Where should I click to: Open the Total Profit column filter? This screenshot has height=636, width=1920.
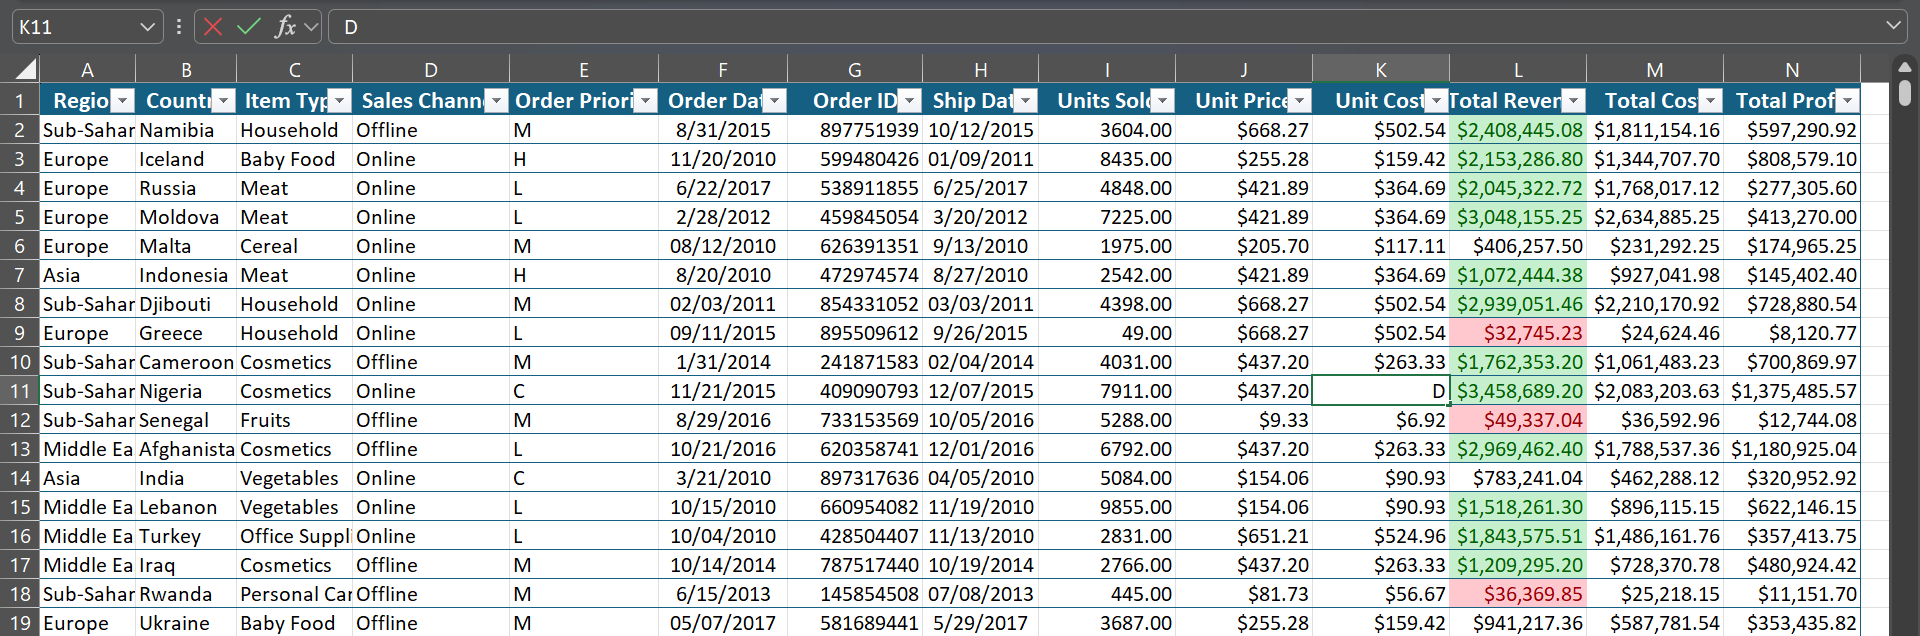pos(1847,101)
